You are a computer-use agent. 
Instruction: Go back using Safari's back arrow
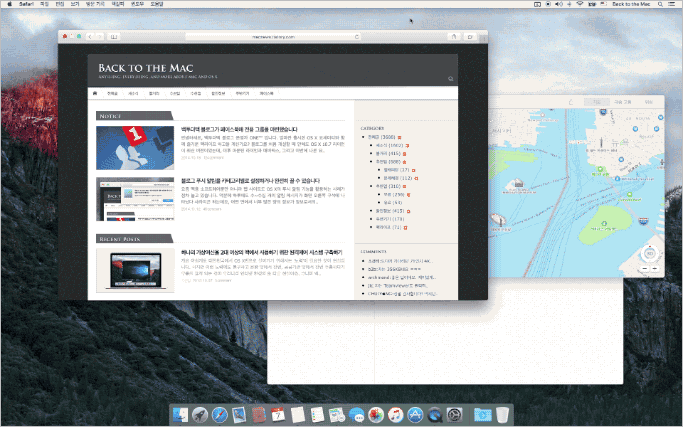click(90, 37)
